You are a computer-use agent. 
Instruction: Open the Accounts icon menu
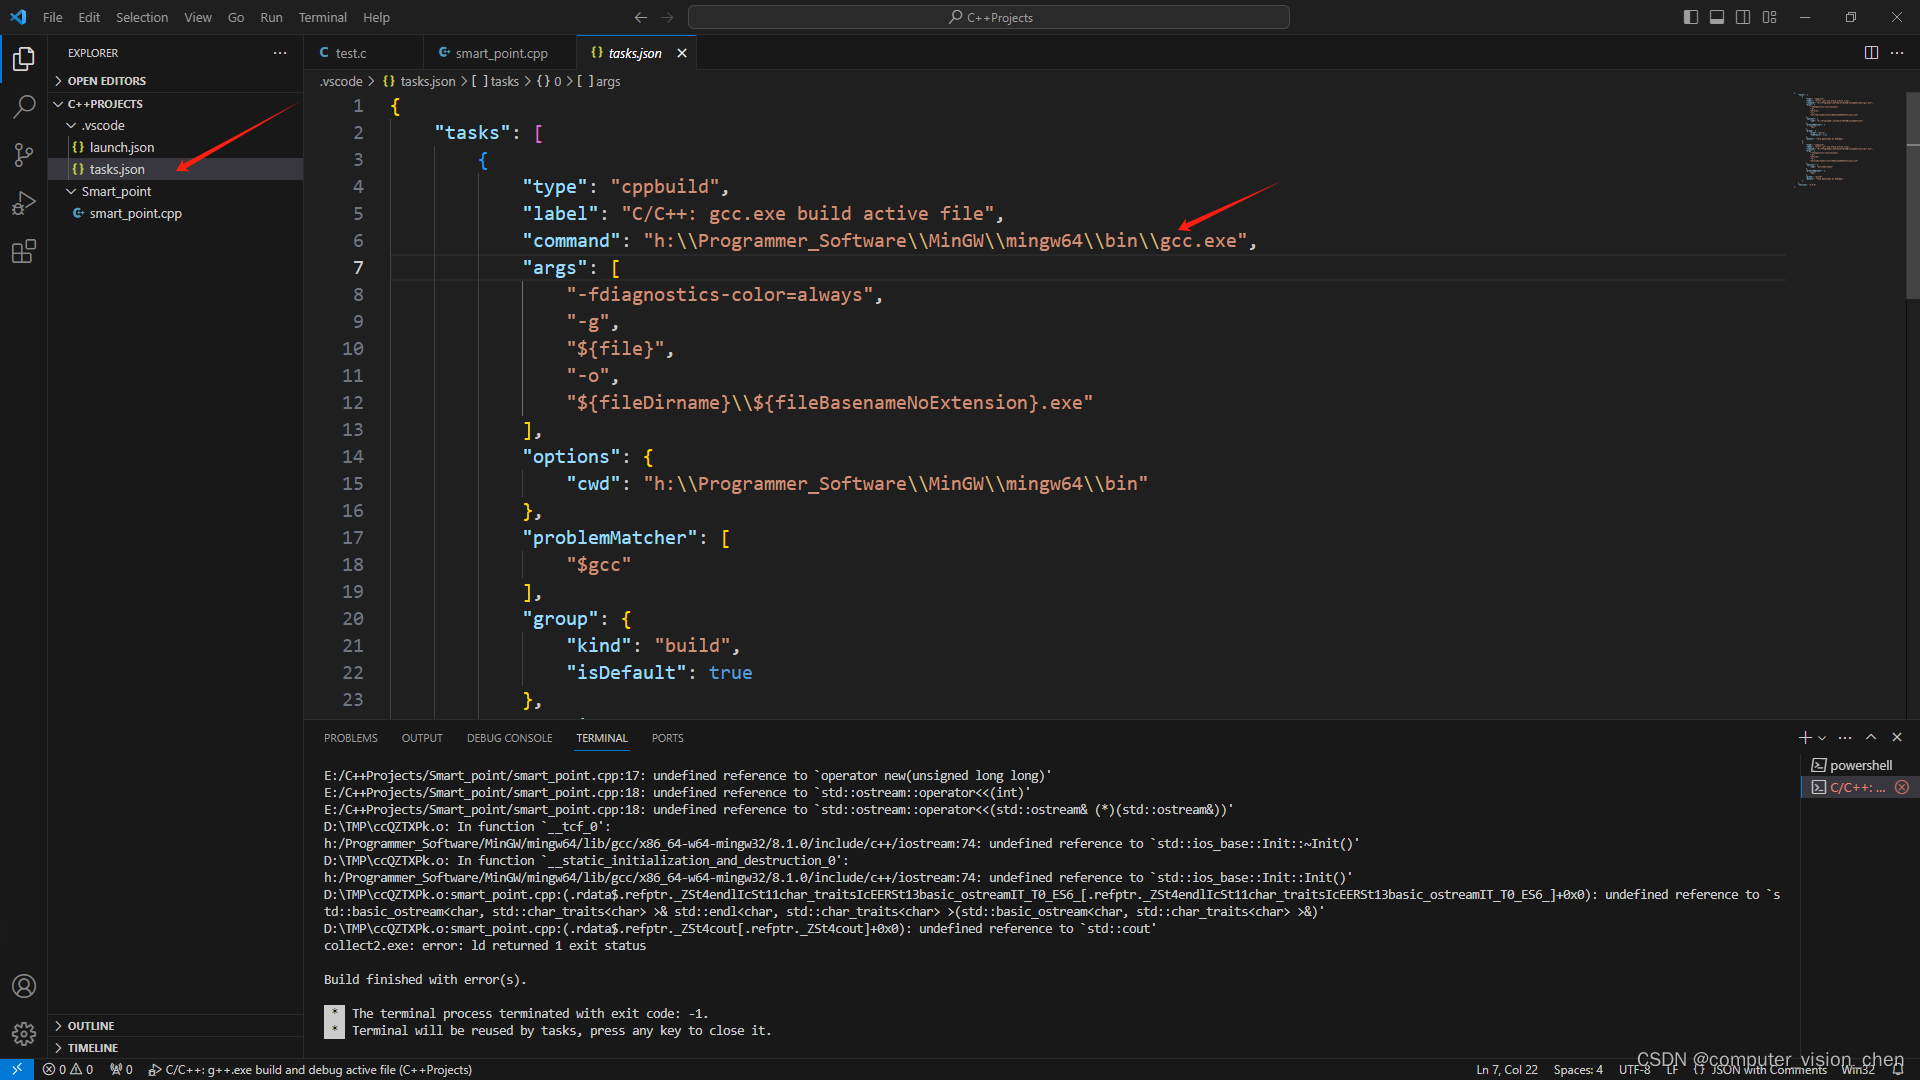(x=24, y=986)
